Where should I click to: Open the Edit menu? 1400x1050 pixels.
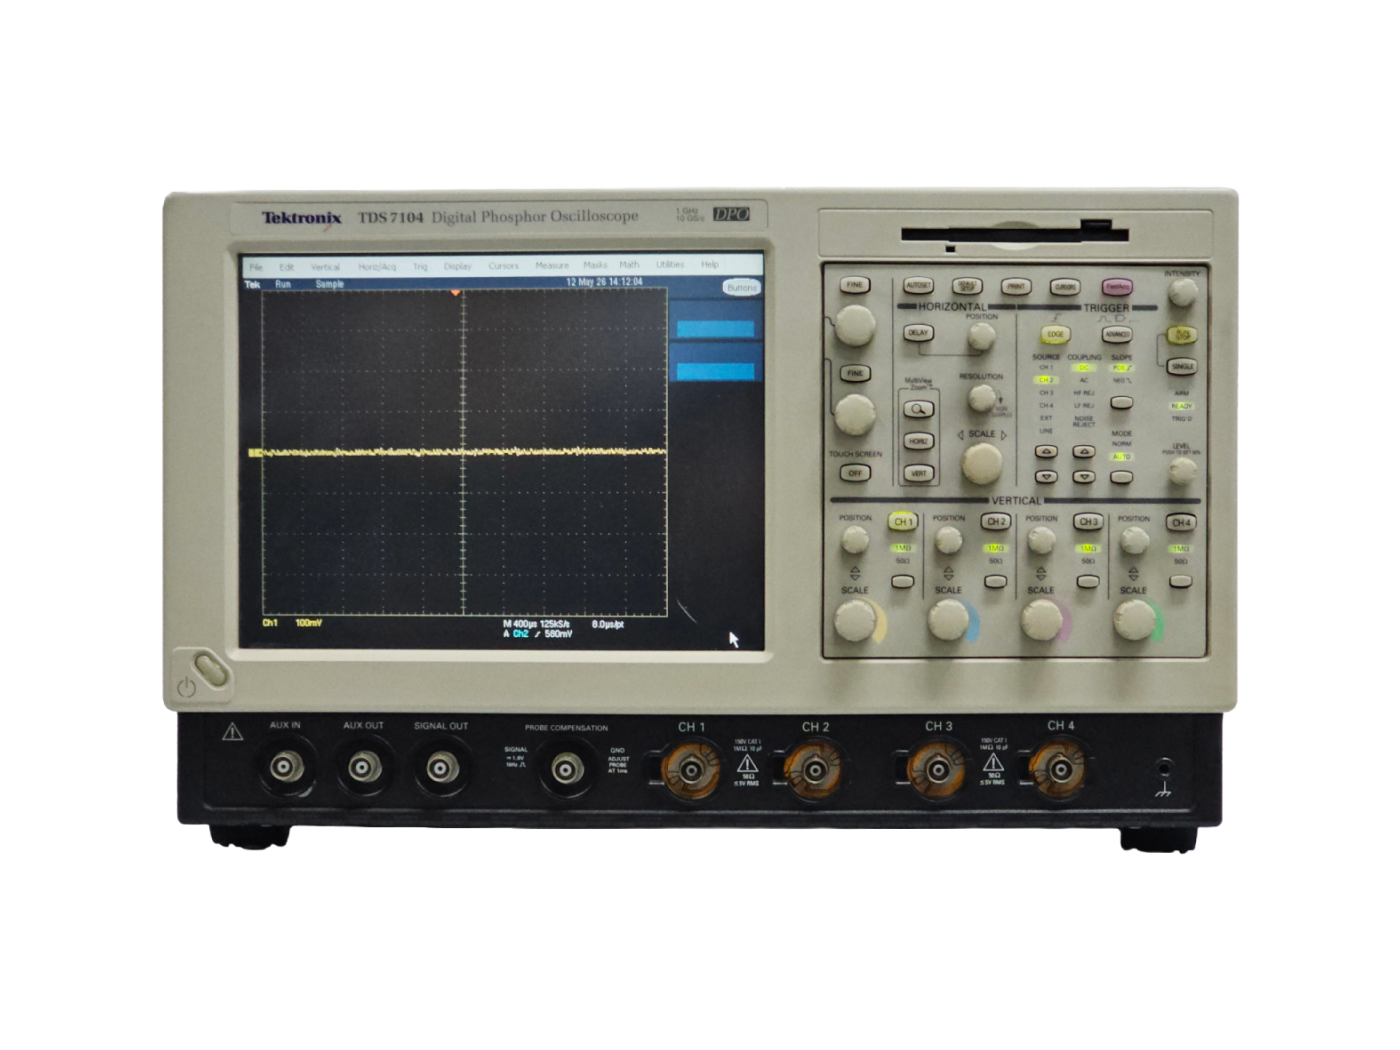pos(287,267)
